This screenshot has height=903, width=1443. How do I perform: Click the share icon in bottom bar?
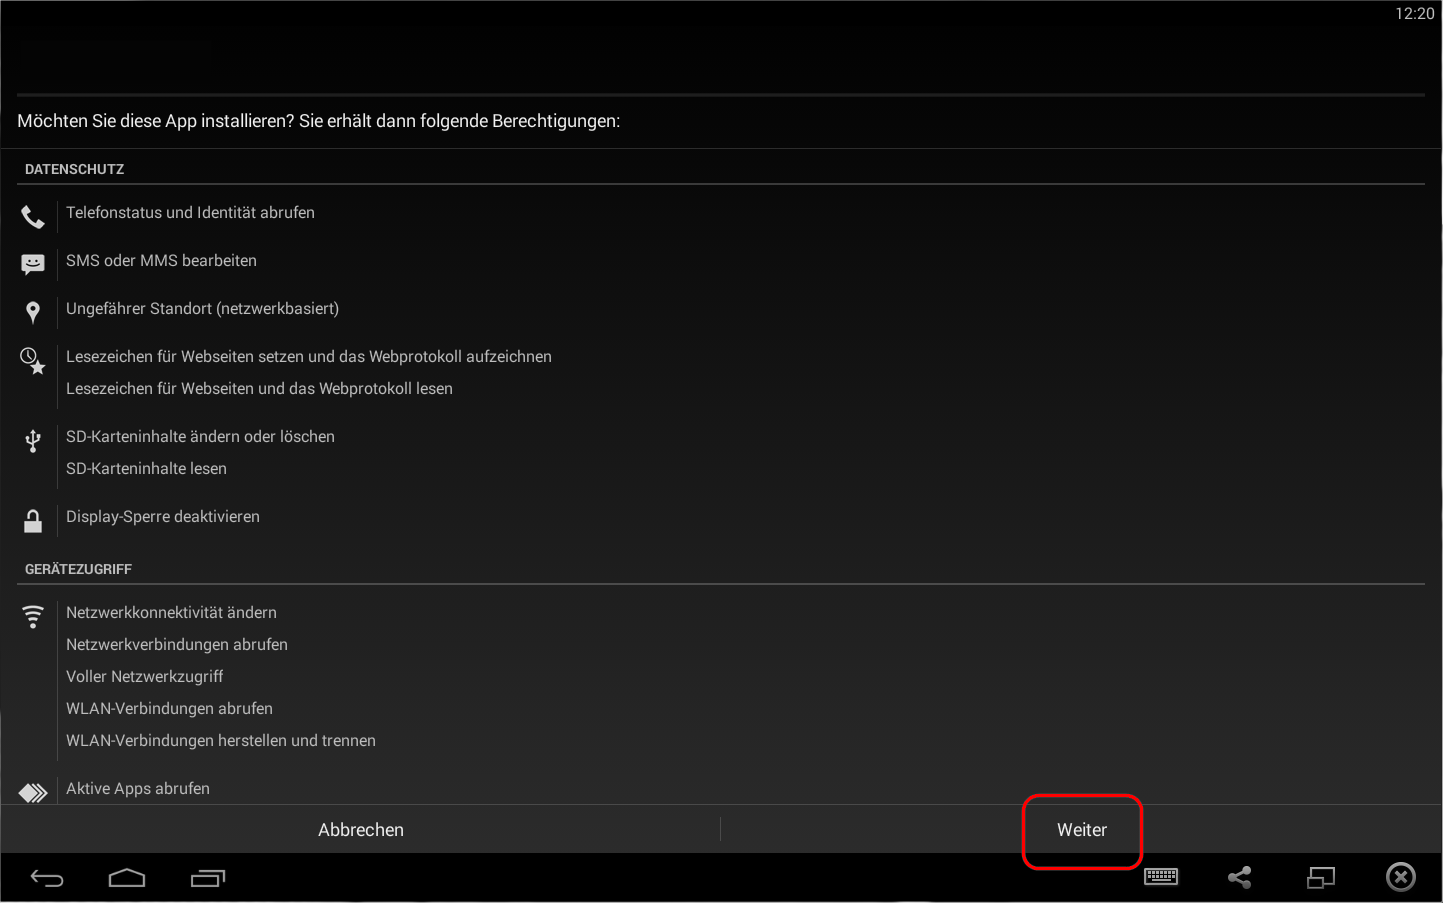[x=1240, y=877]
